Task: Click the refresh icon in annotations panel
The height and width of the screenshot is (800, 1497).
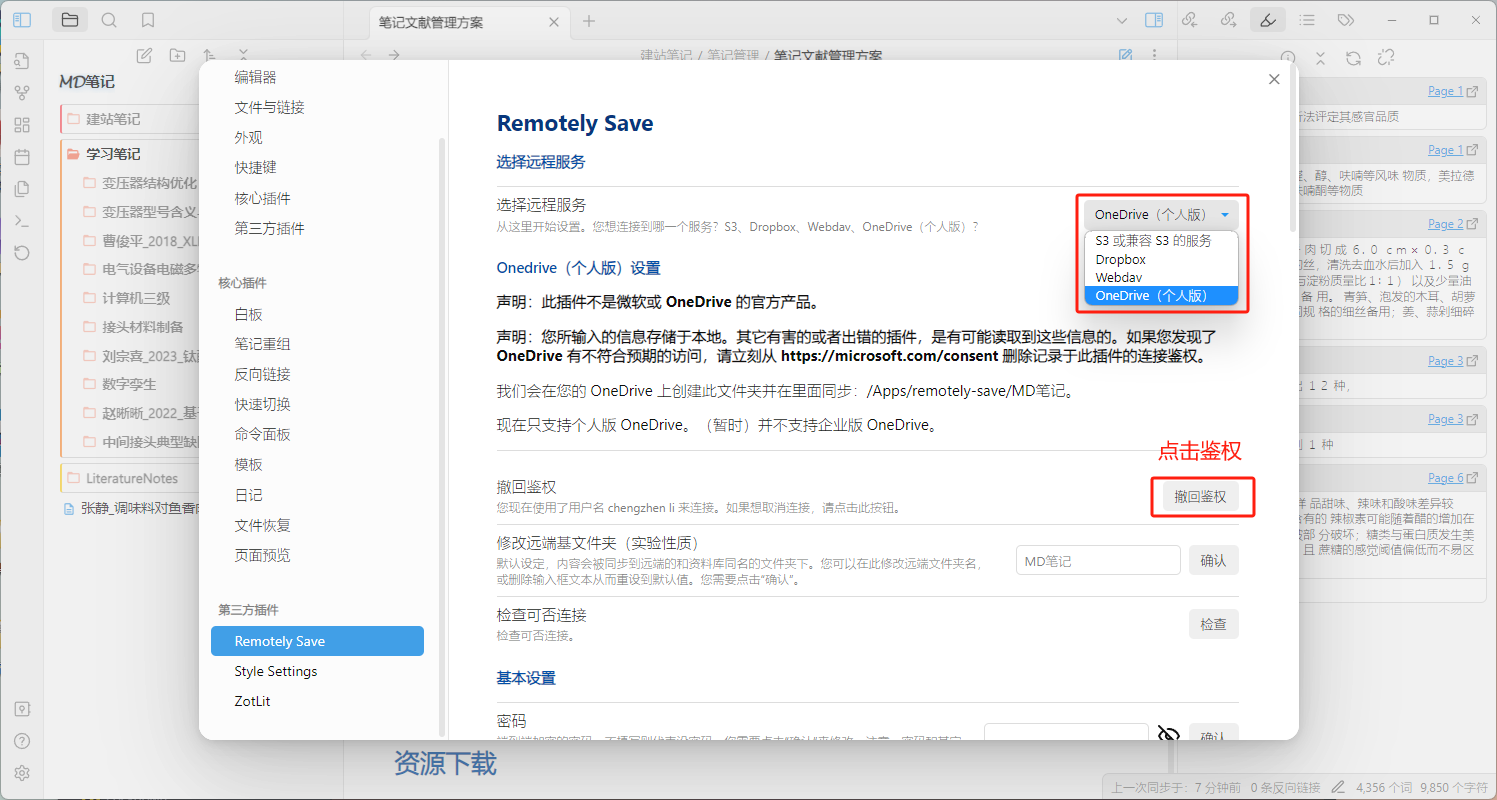Action: coord(1353,58)
